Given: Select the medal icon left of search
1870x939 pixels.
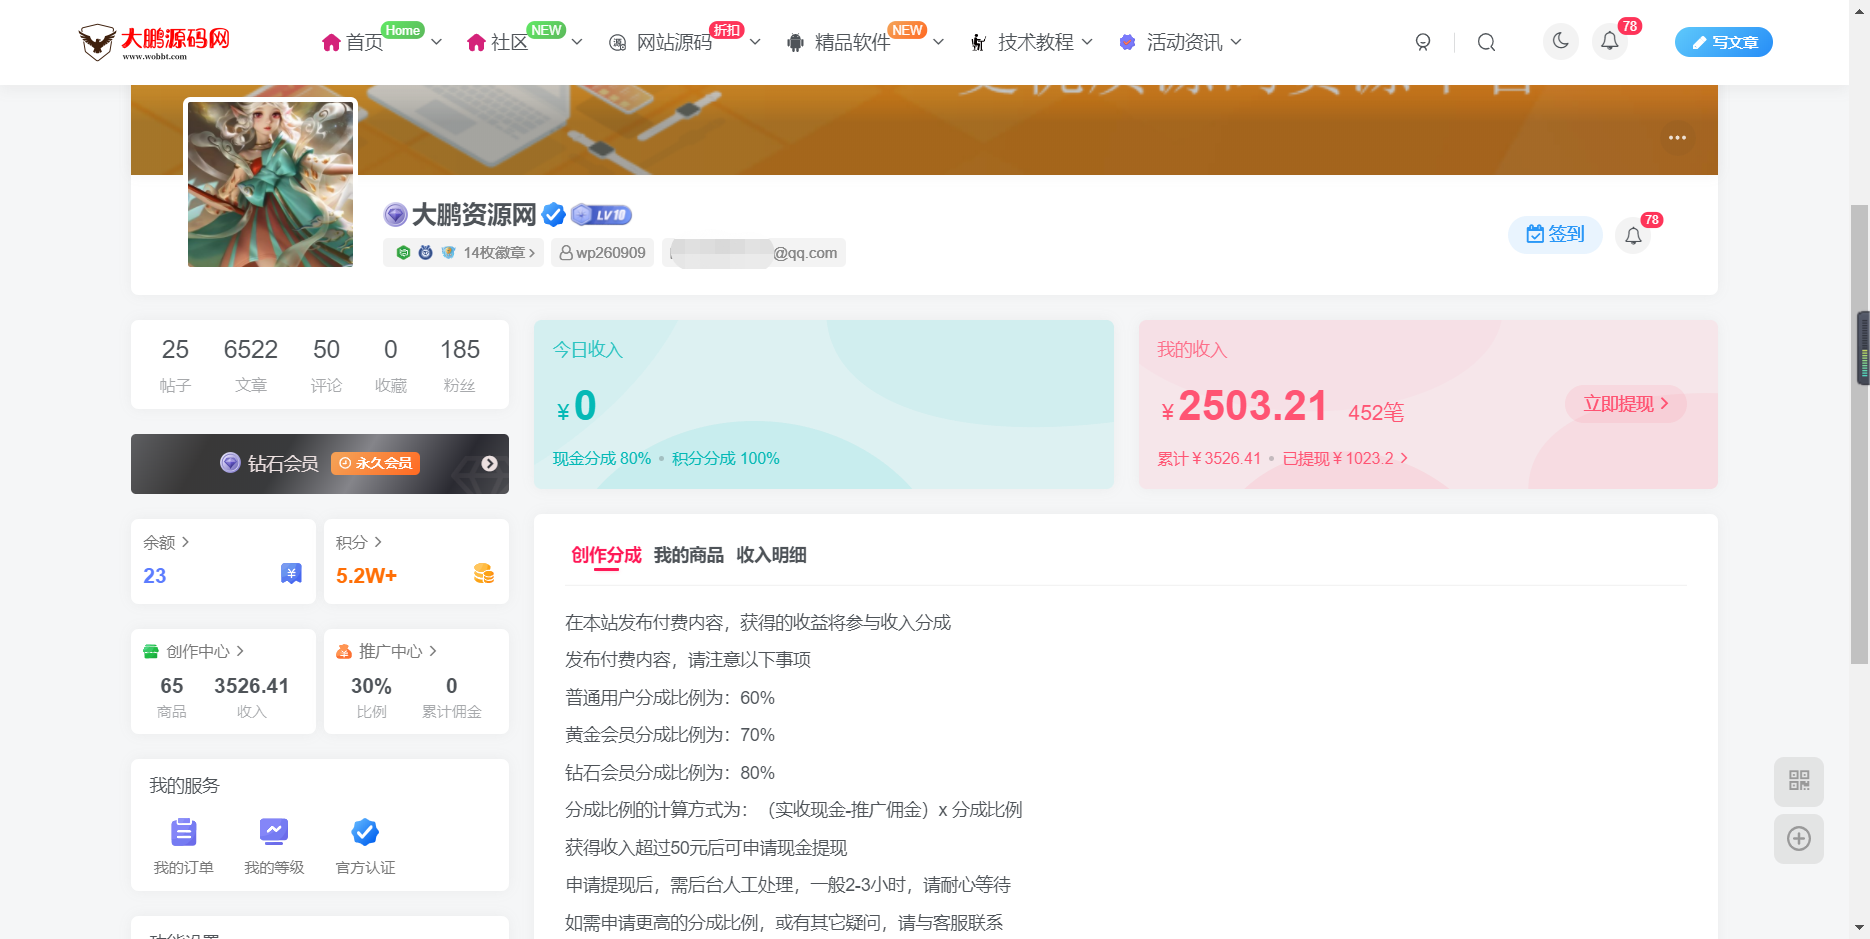Looking at the screenshot, I should [1423, 42].
